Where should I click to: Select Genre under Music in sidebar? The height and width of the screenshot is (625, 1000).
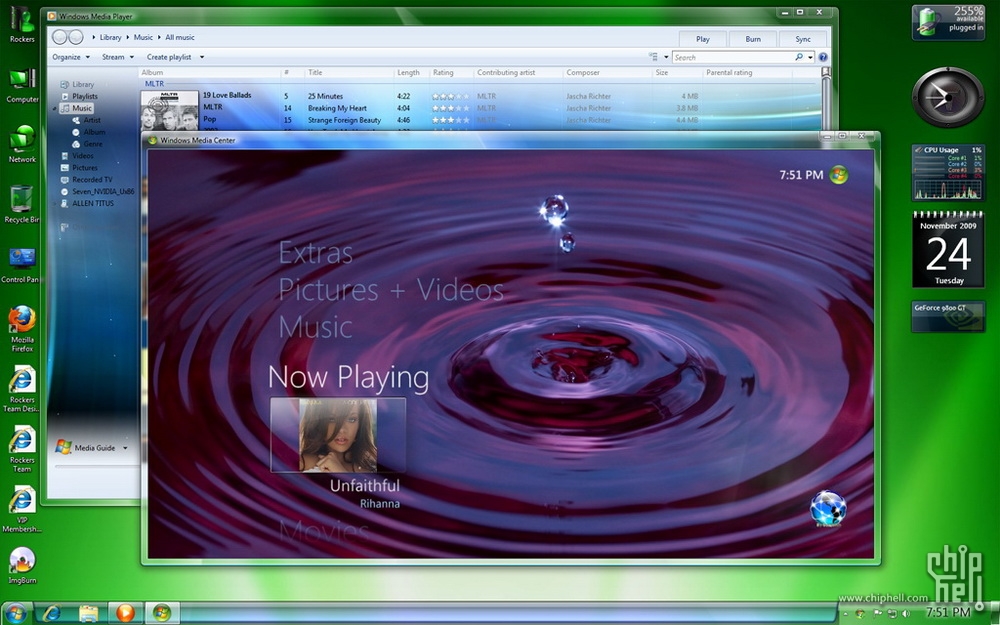92,144
